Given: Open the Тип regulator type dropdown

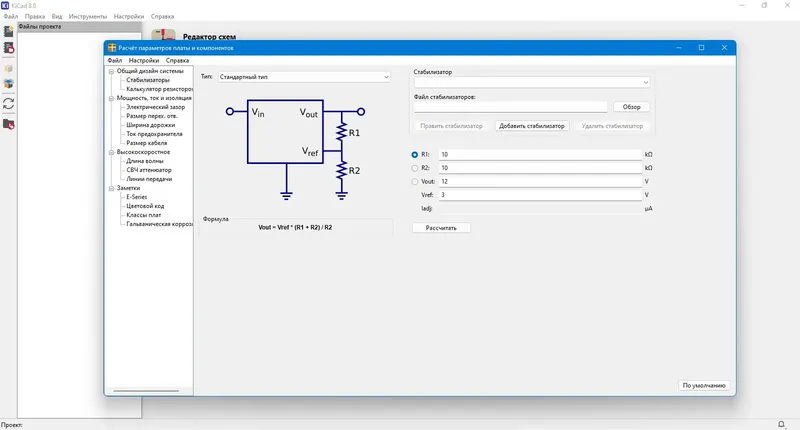Looking at the screenshot, I should click(x=304, y=77).
